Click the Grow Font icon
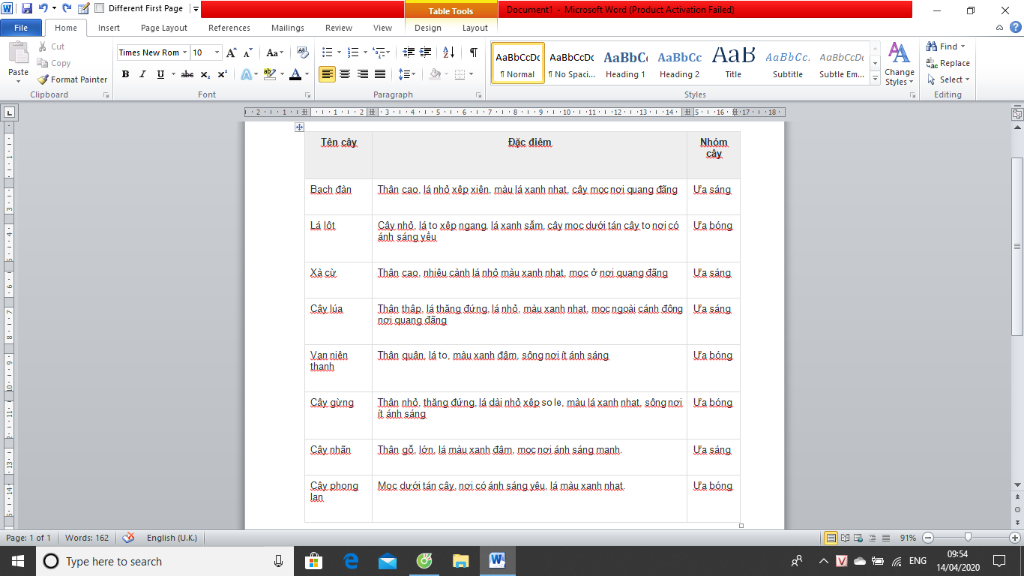 point(231,52)
